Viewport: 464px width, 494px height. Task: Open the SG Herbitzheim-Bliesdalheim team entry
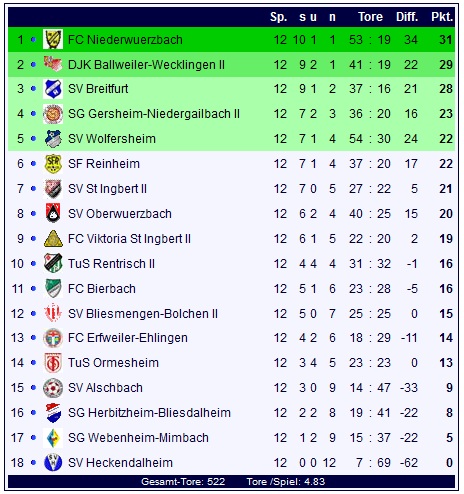click(x=149, y=413)
